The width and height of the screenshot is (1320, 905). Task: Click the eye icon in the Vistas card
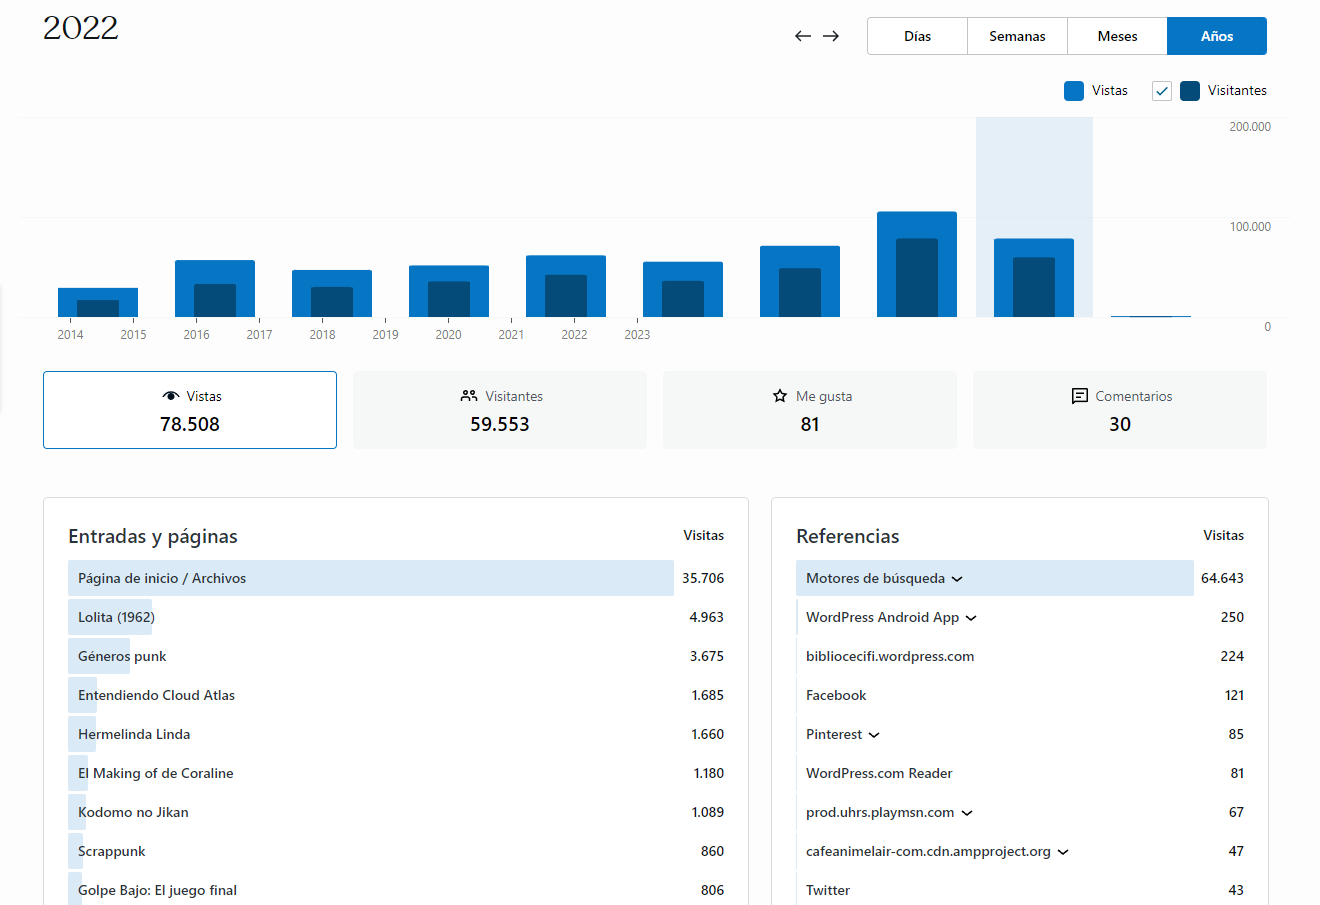[171, 396]
